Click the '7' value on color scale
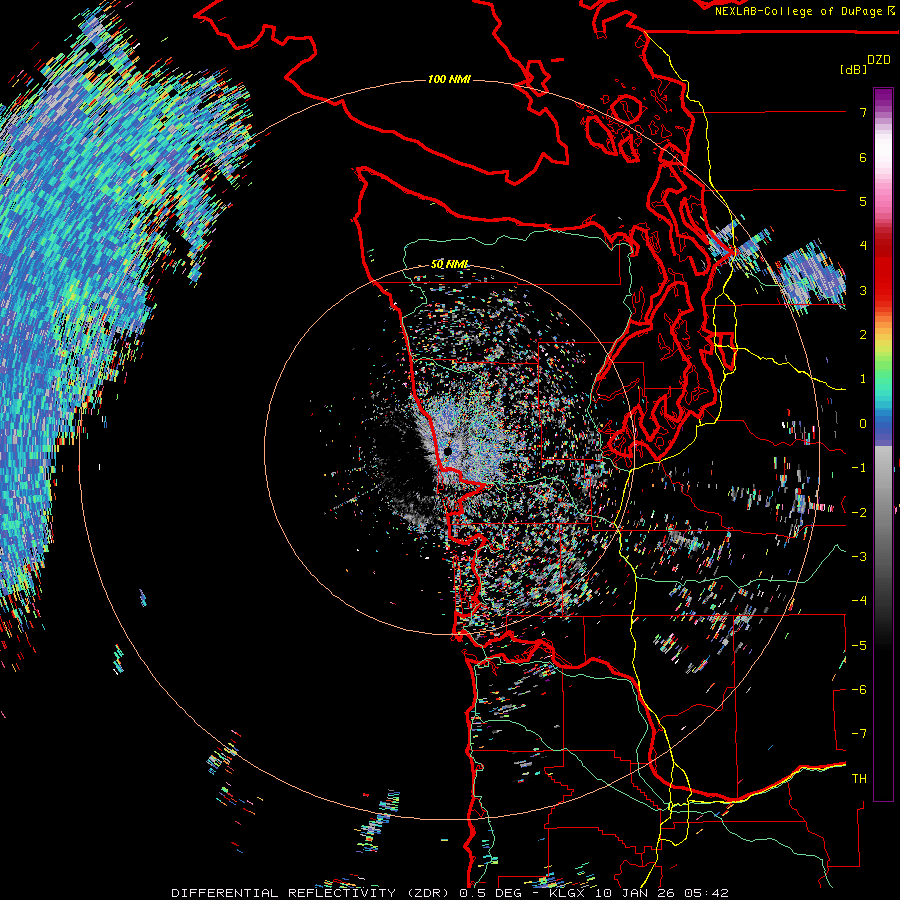The width and height of the screenshot is (900, 900). click(863, 112)
